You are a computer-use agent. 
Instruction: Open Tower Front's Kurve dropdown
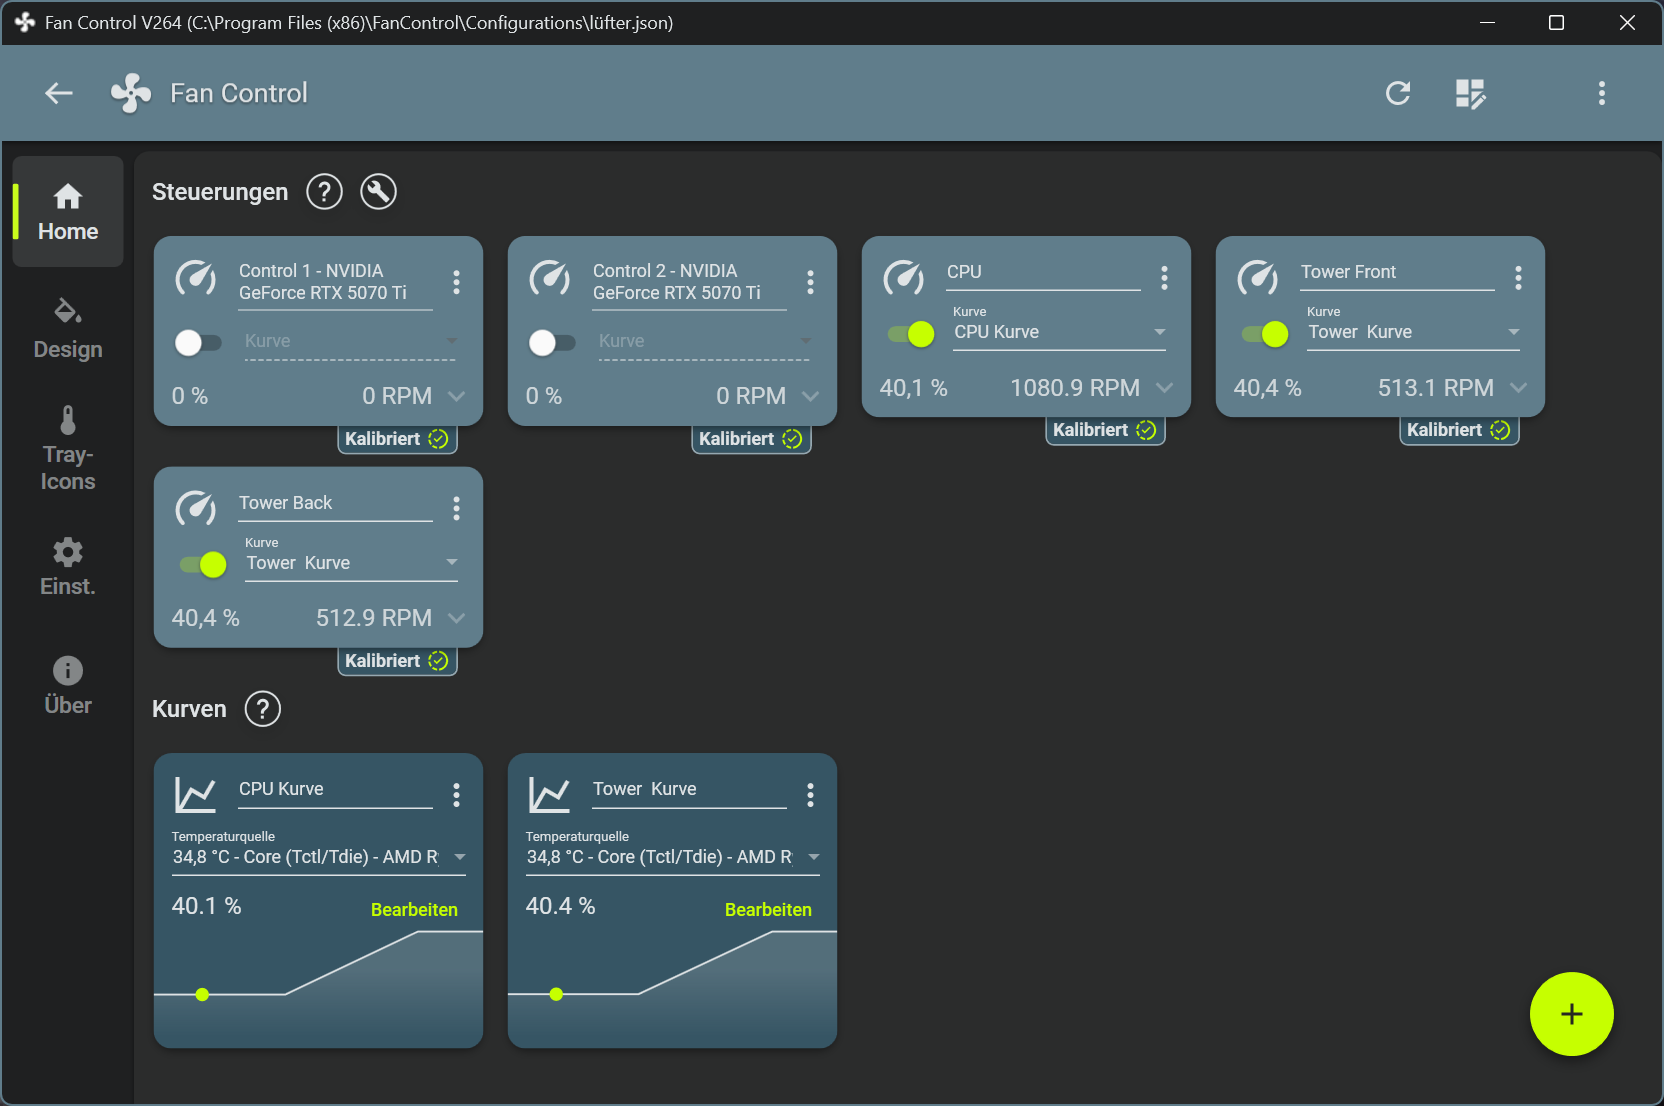1414,328
